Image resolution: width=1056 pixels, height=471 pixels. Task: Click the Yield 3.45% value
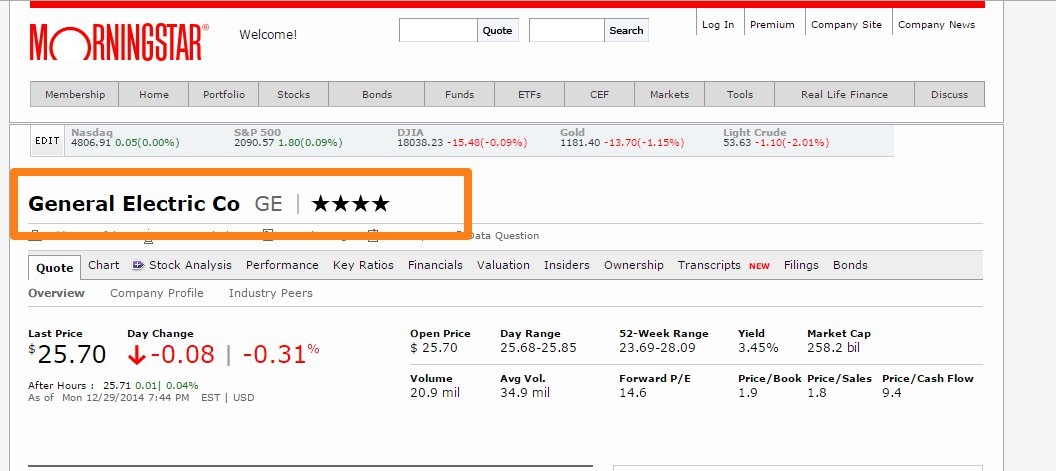(758, 348)
